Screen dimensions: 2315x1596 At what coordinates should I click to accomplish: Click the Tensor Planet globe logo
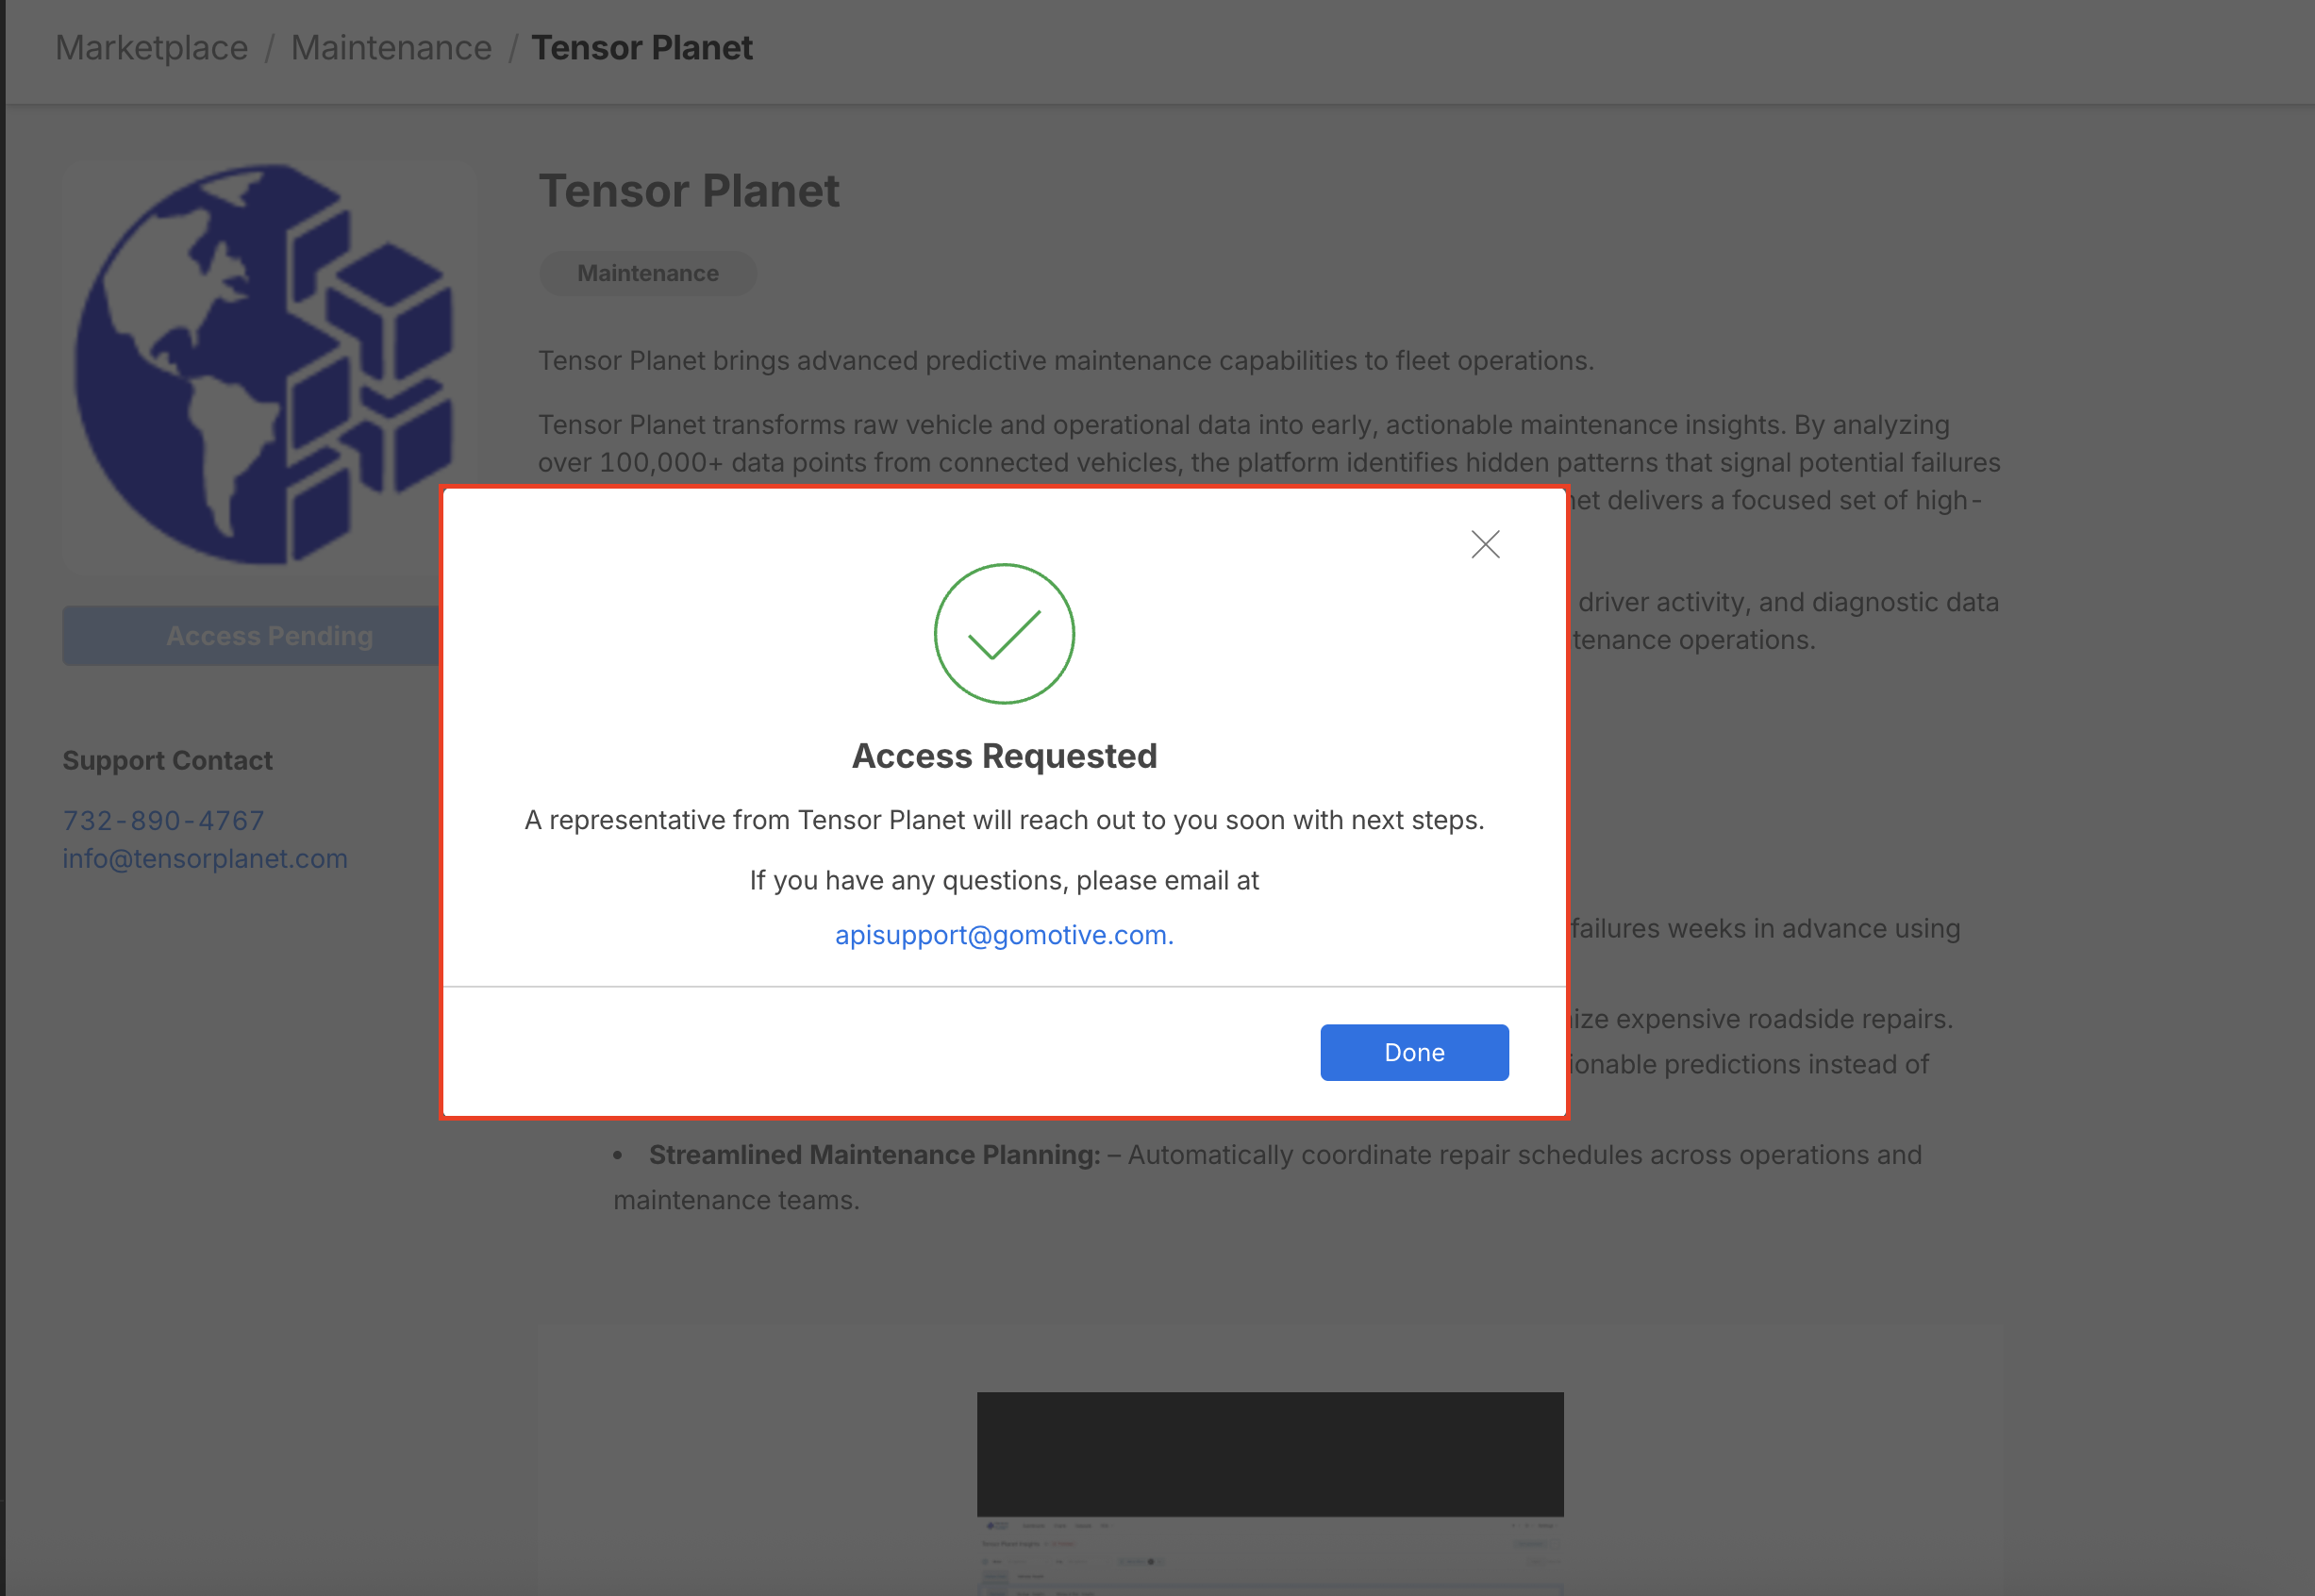pyautogui.click(x=264, y=362)
